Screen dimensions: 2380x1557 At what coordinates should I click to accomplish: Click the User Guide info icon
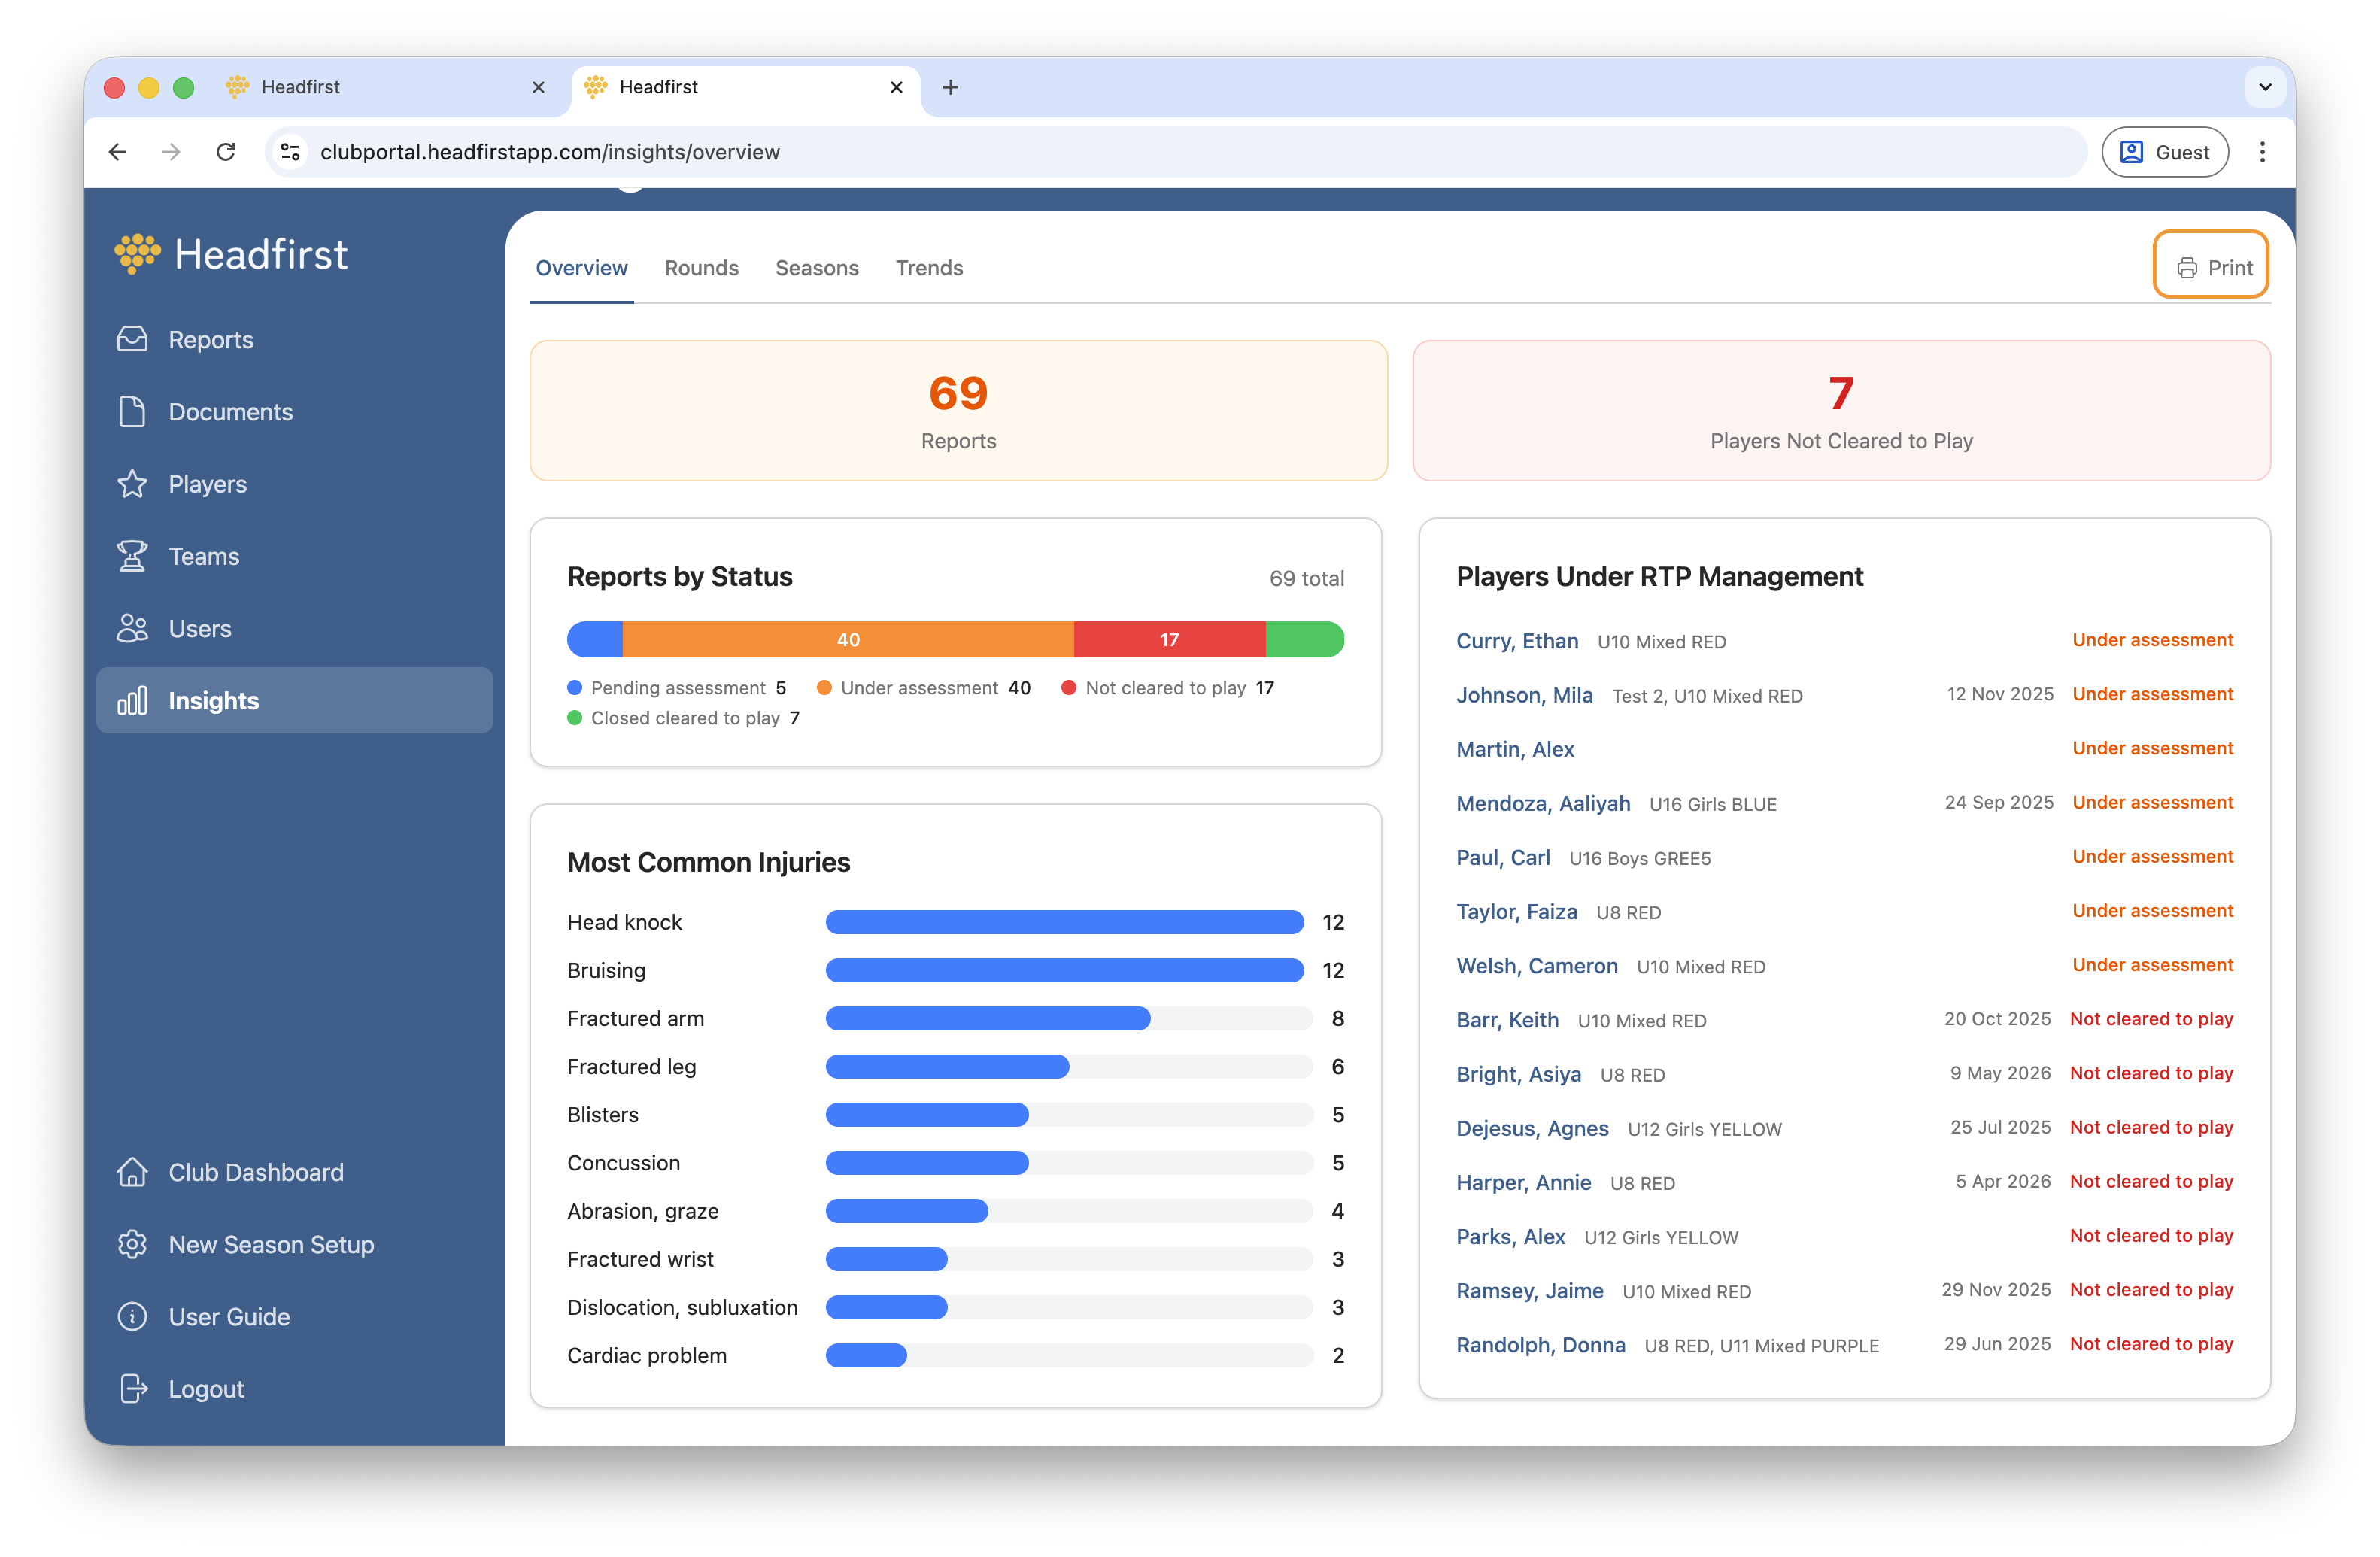[132, 1316]
